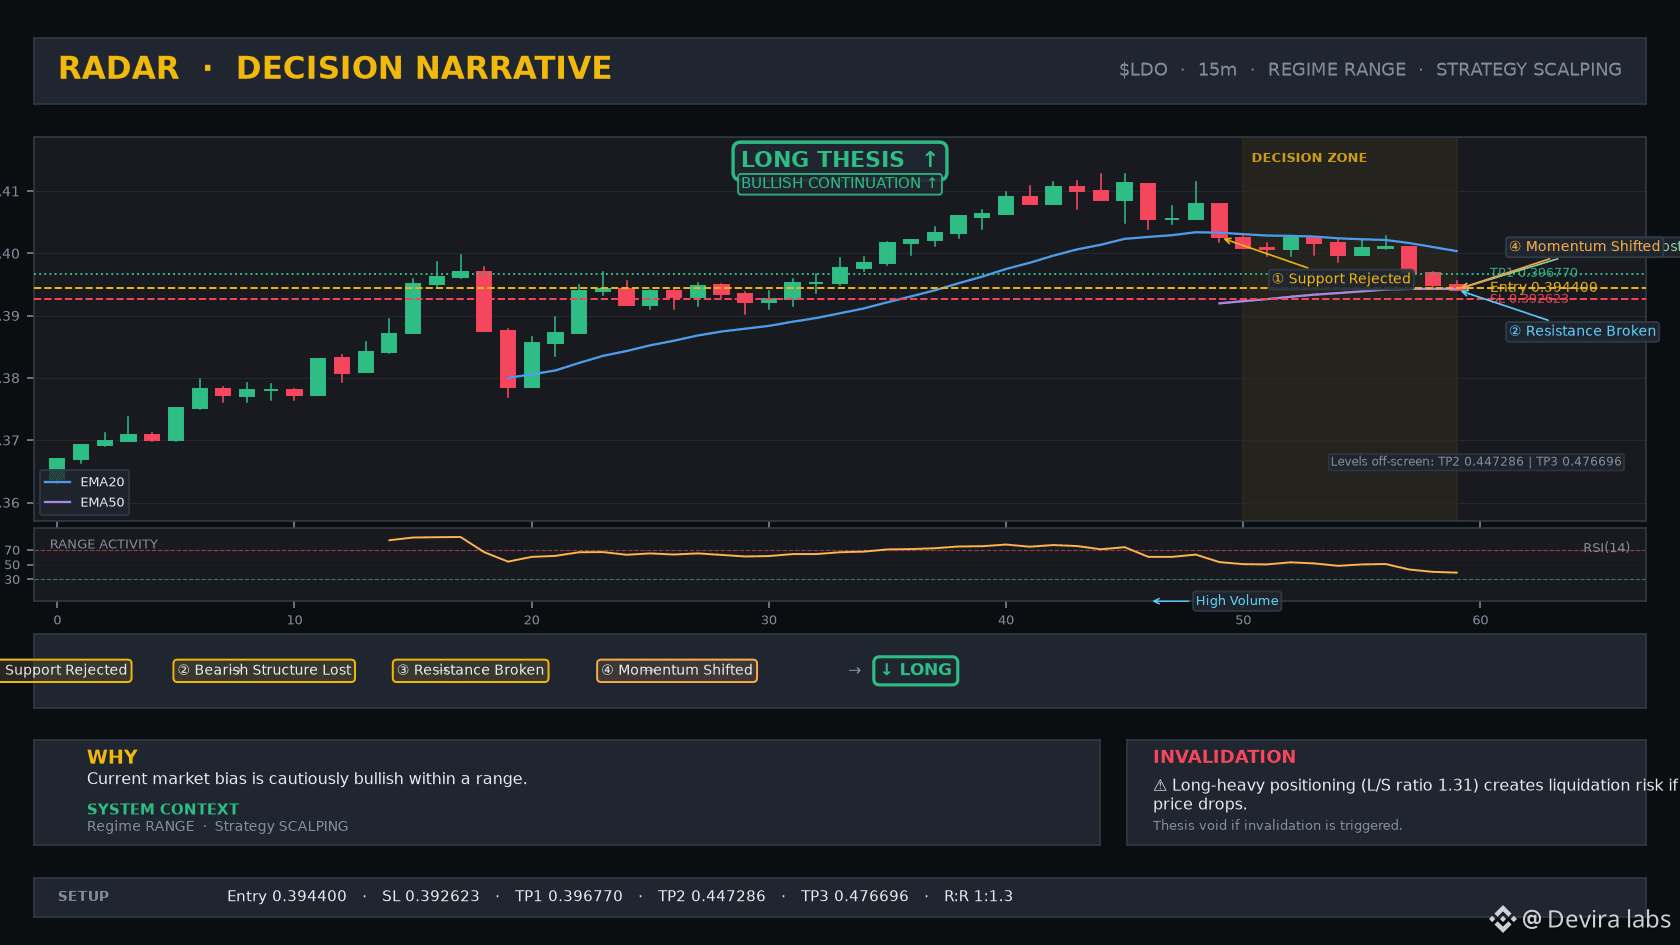The width and height of the screenshot is (1680, 945).
Task: Click the RSI 70 level tick label
Action: tap(12, 551)
